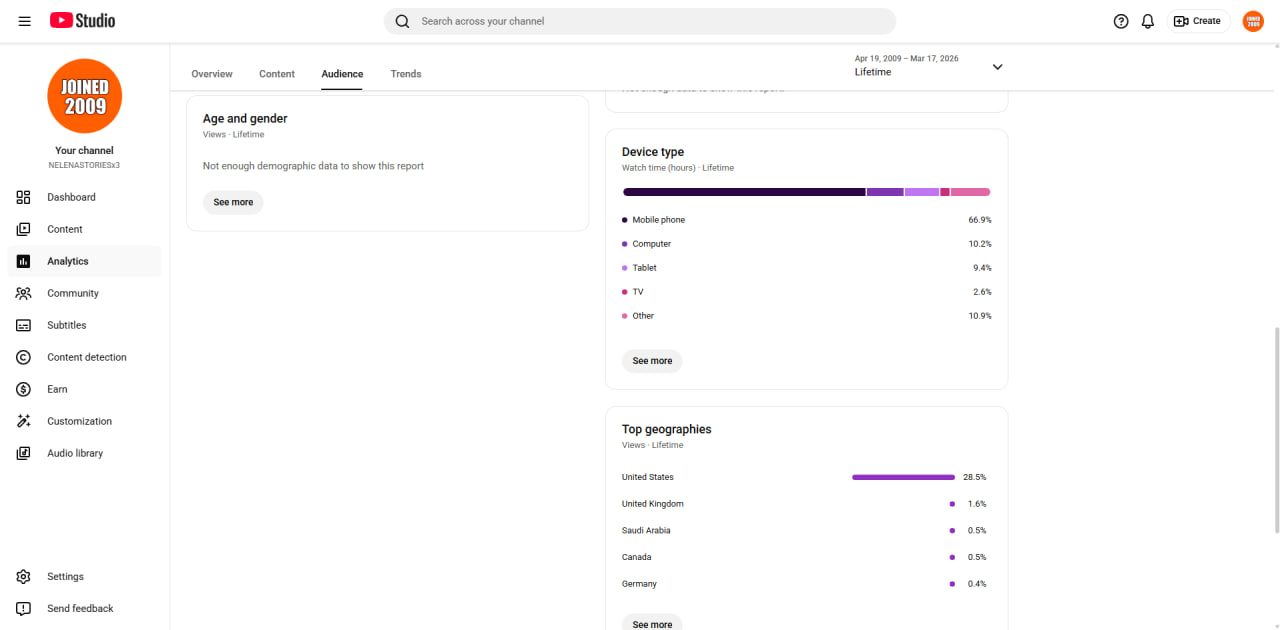Open the hamburger navigation menu

pyautogui.click(x=24, y=21)
